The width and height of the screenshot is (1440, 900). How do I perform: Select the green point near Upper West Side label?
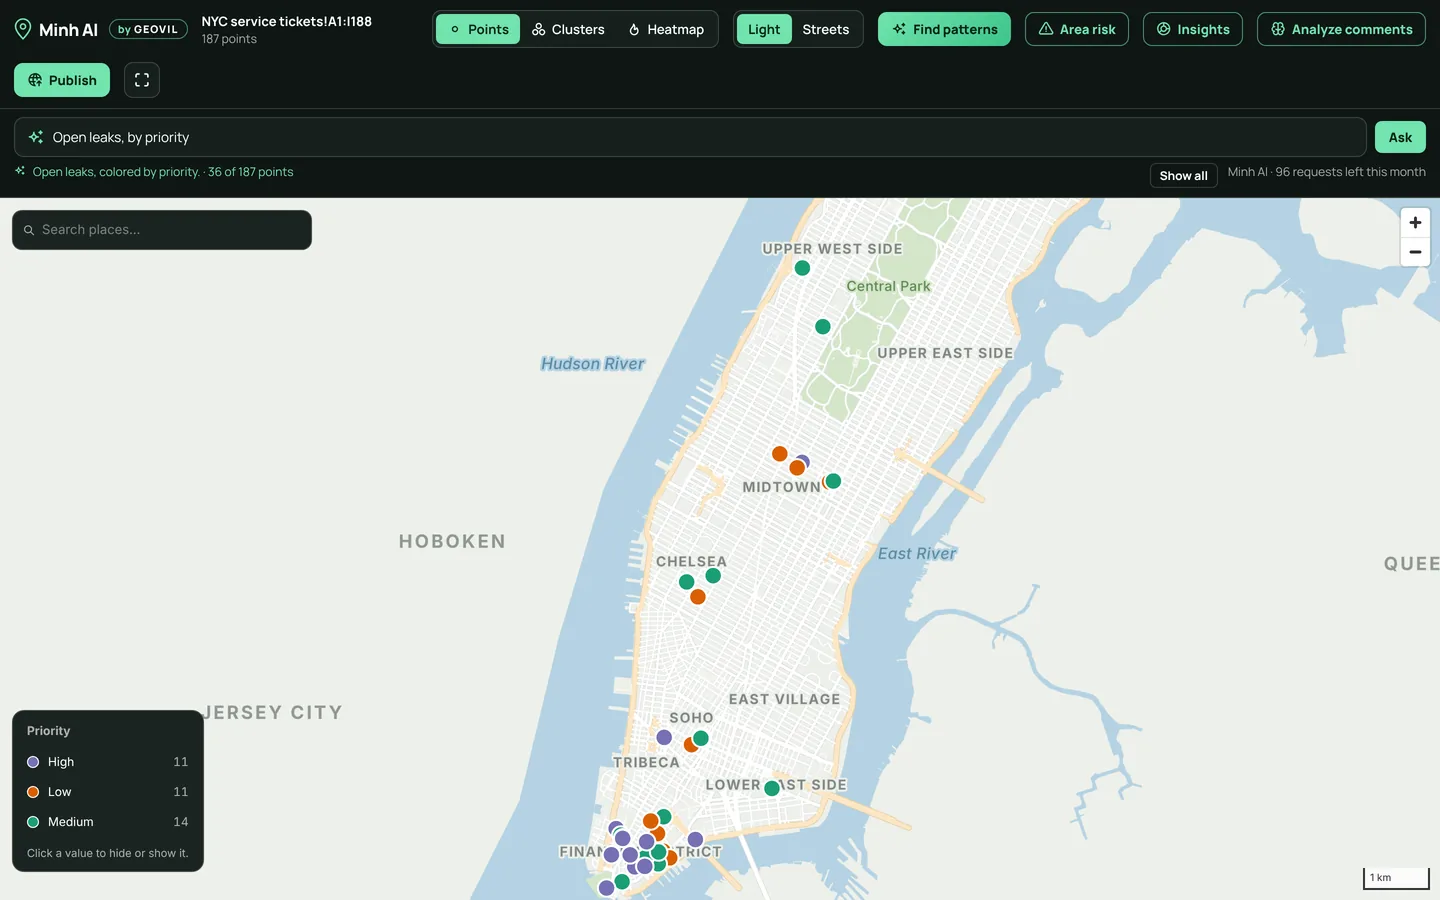point(802,268)
